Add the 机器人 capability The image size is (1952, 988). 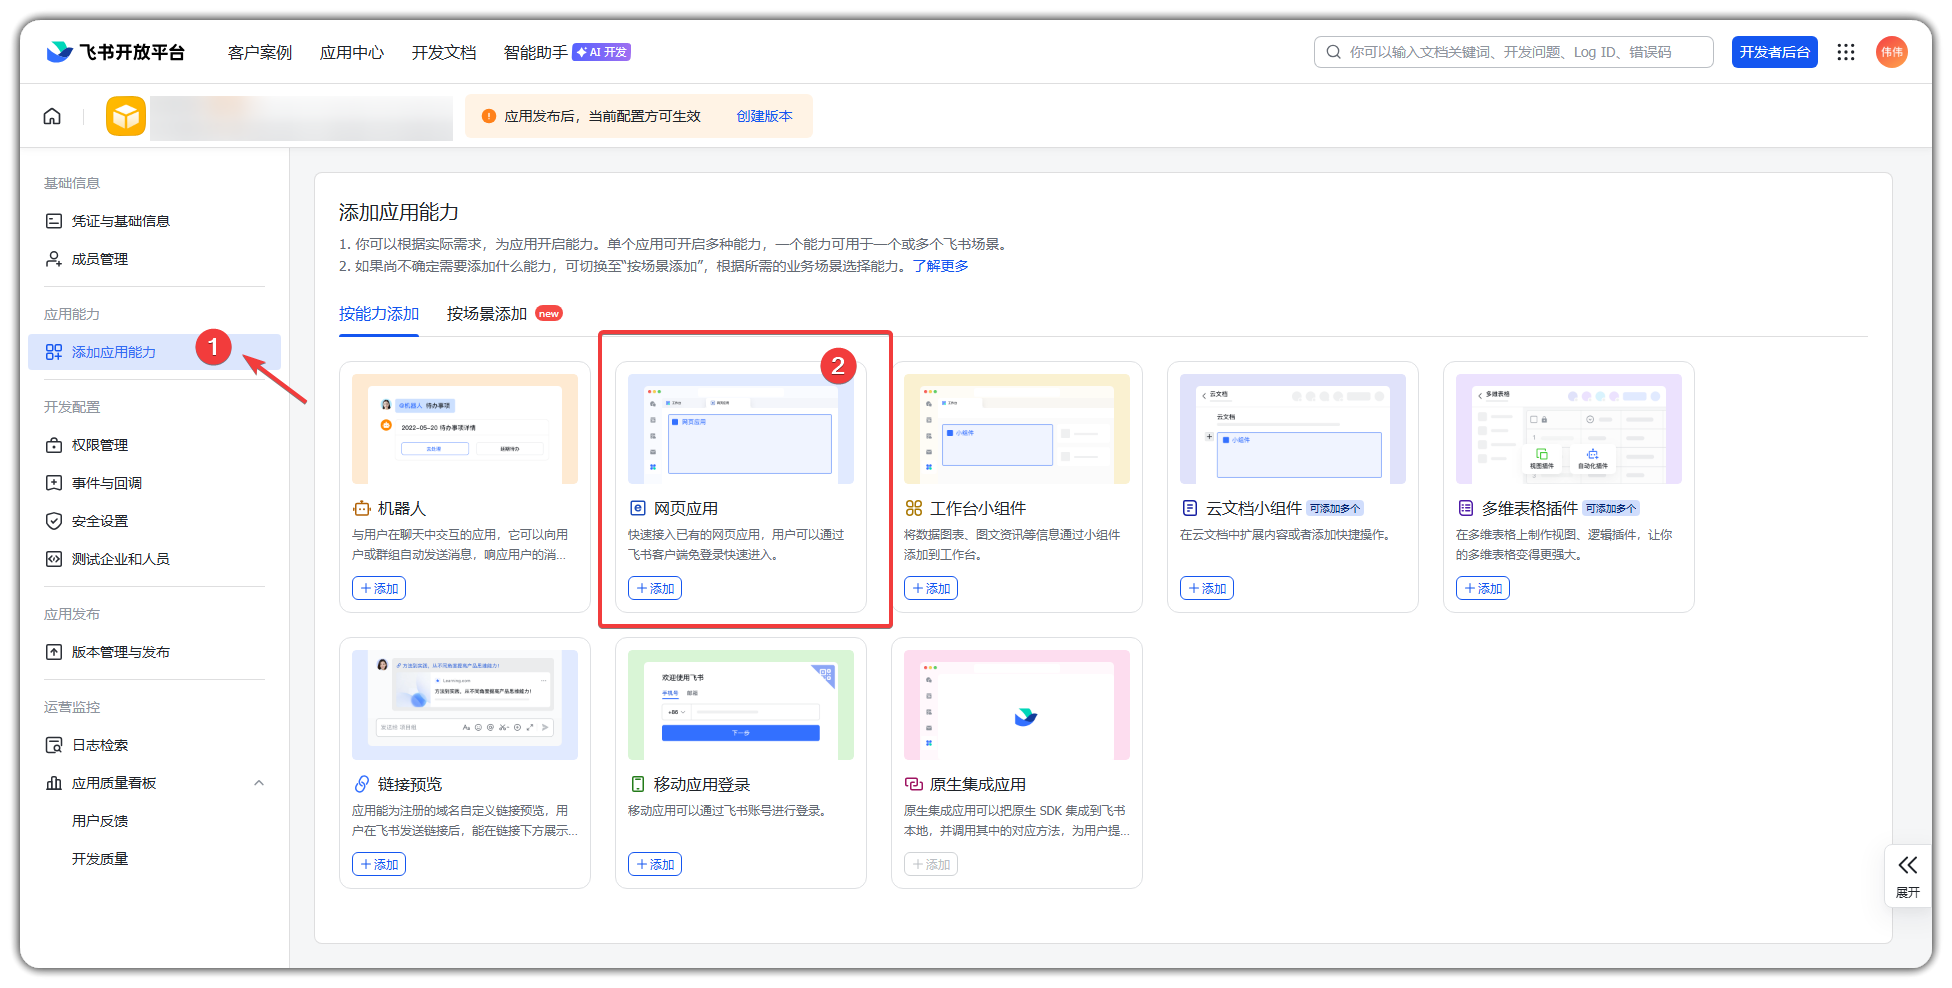click(379, 588)
